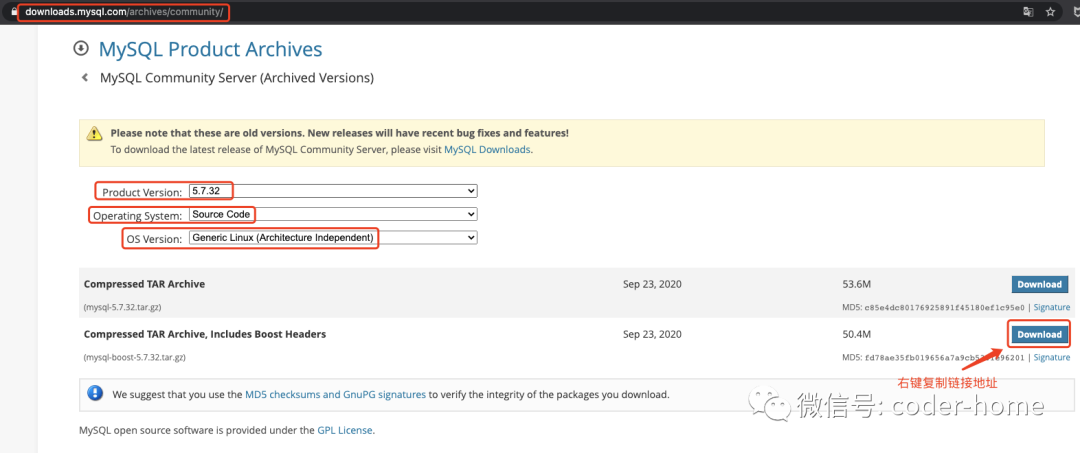This screenshot has width=1080, height=453.
Task: Follow the MySQL Downloads link
Action: tap(487, 150)
